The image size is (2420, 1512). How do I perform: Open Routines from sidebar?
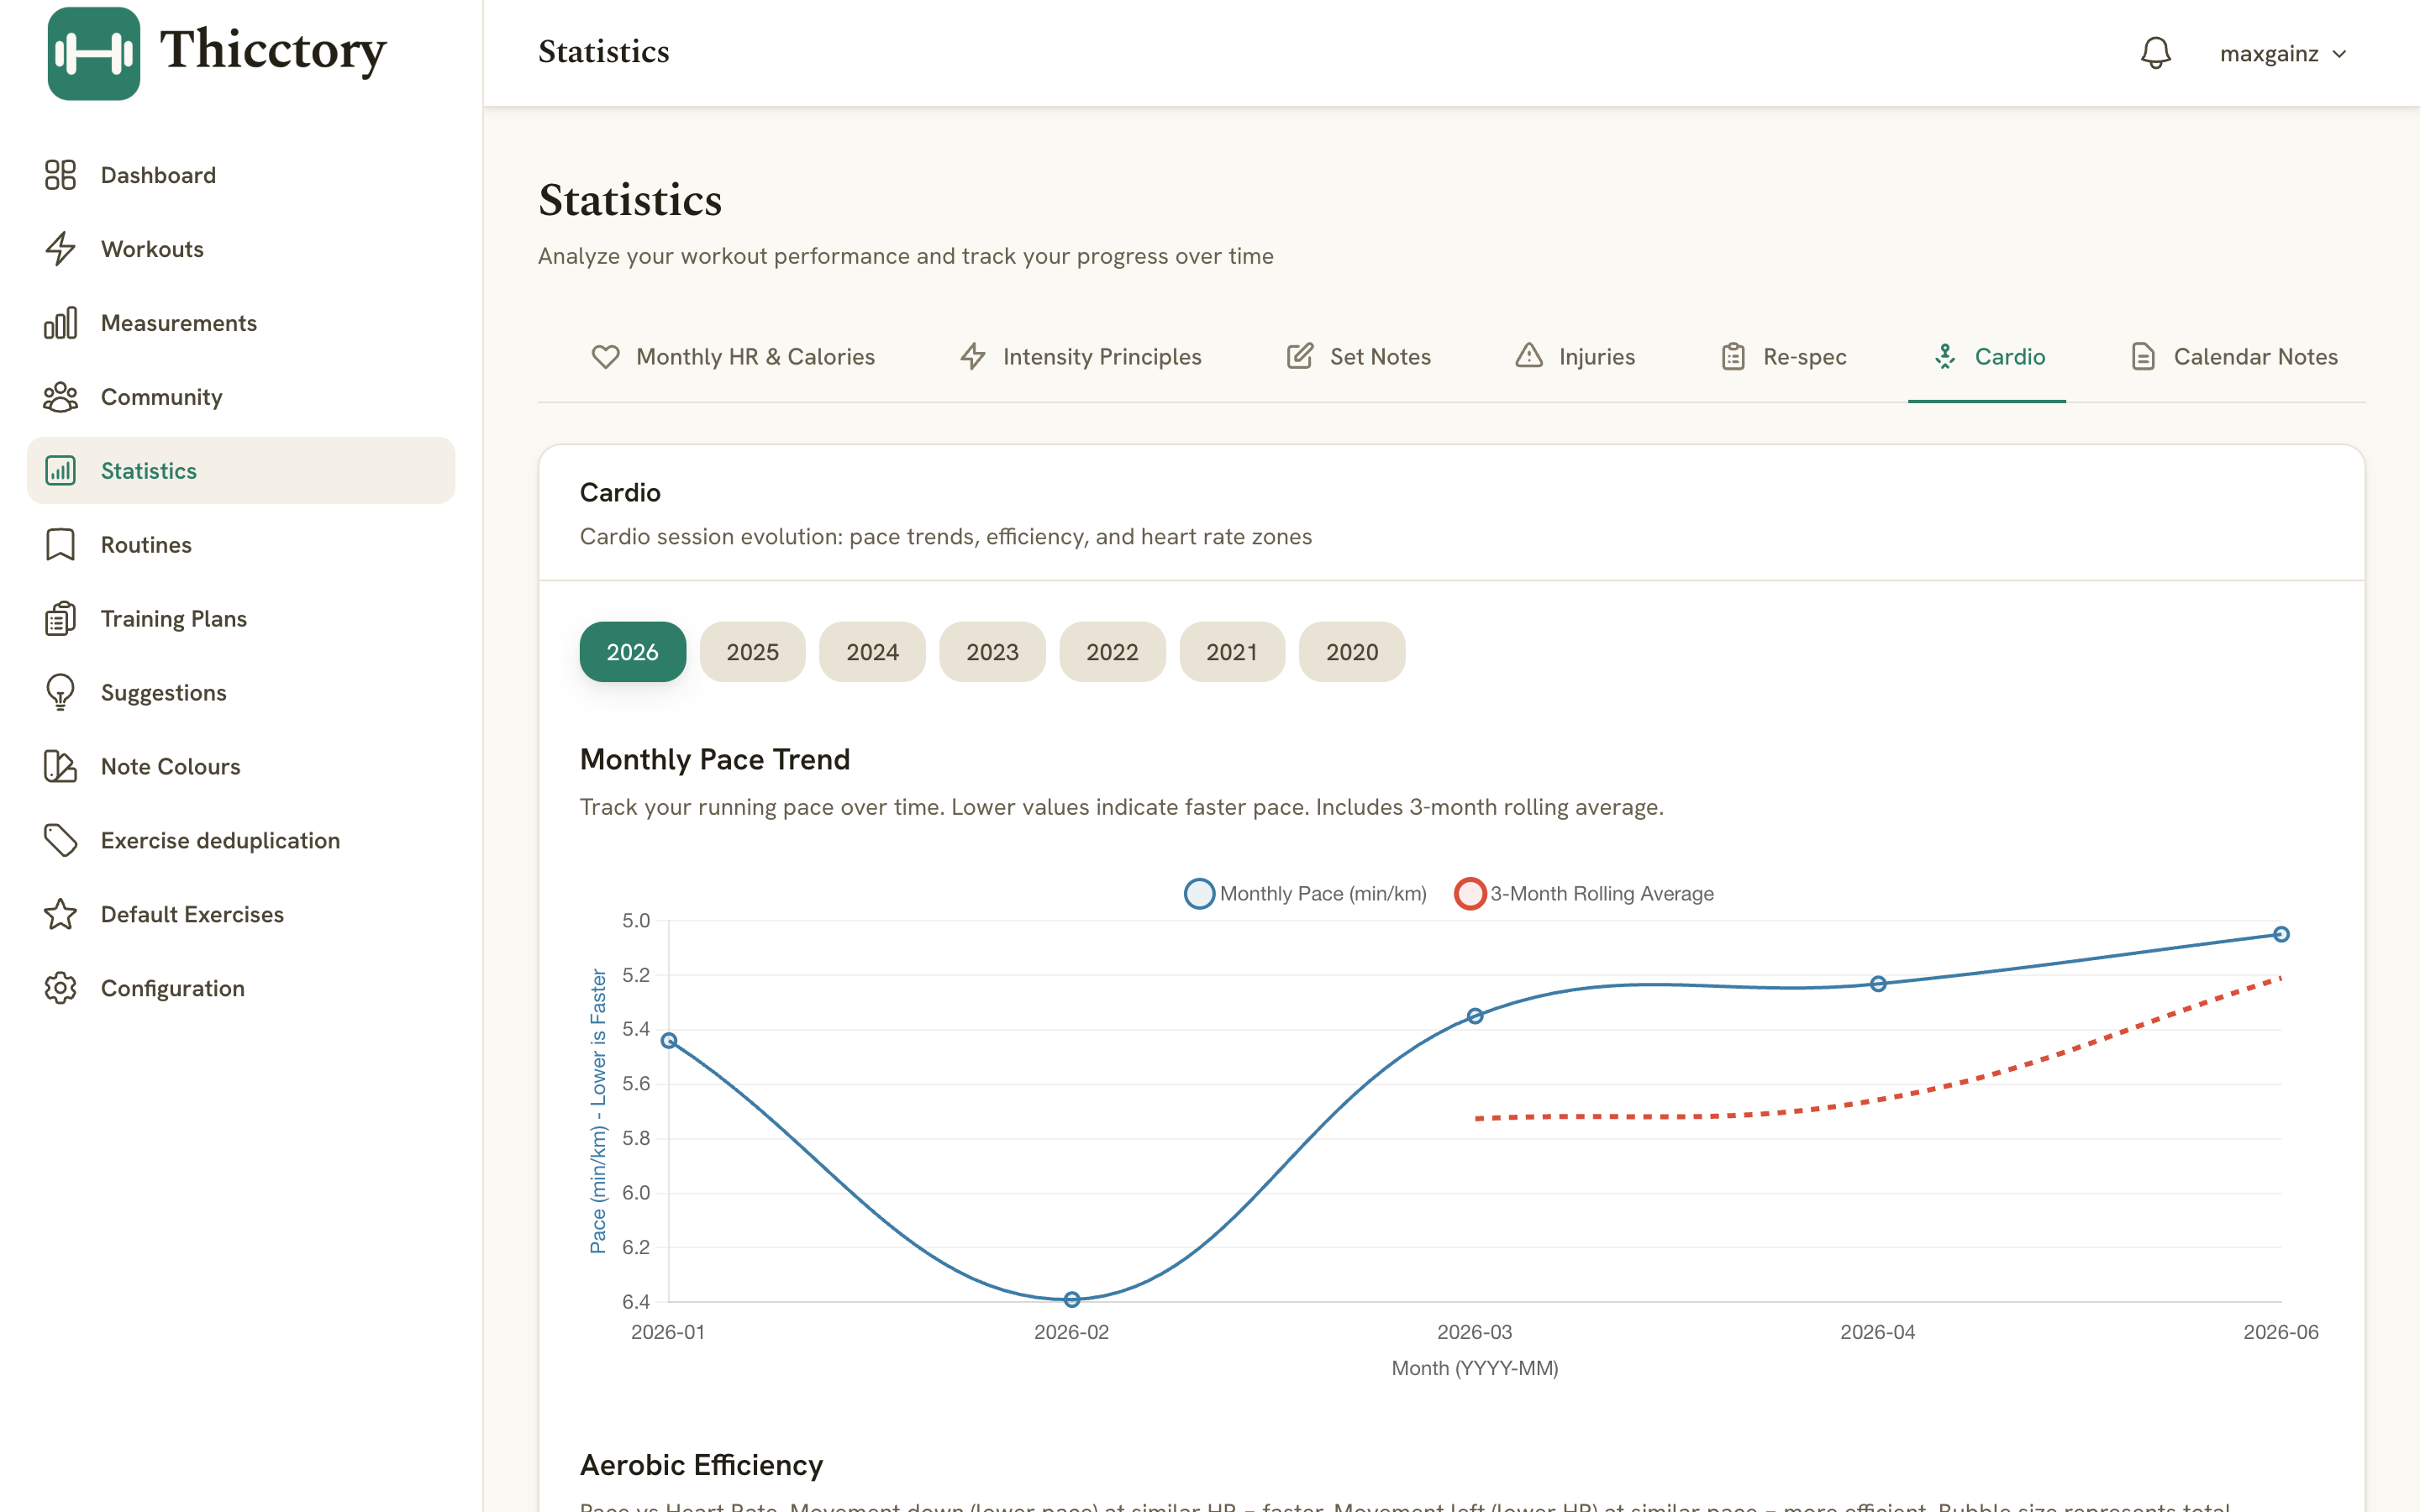point(241,545)
